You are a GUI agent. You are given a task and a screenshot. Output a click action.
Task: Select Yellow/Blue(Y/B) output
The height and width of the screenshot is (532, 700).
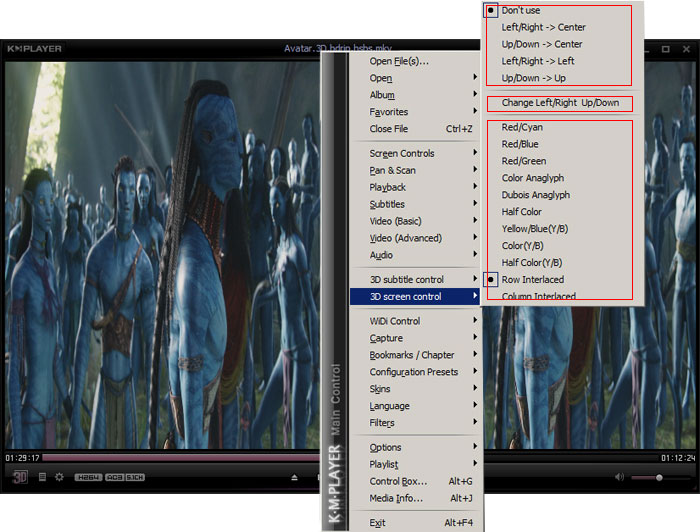(564, 229)
